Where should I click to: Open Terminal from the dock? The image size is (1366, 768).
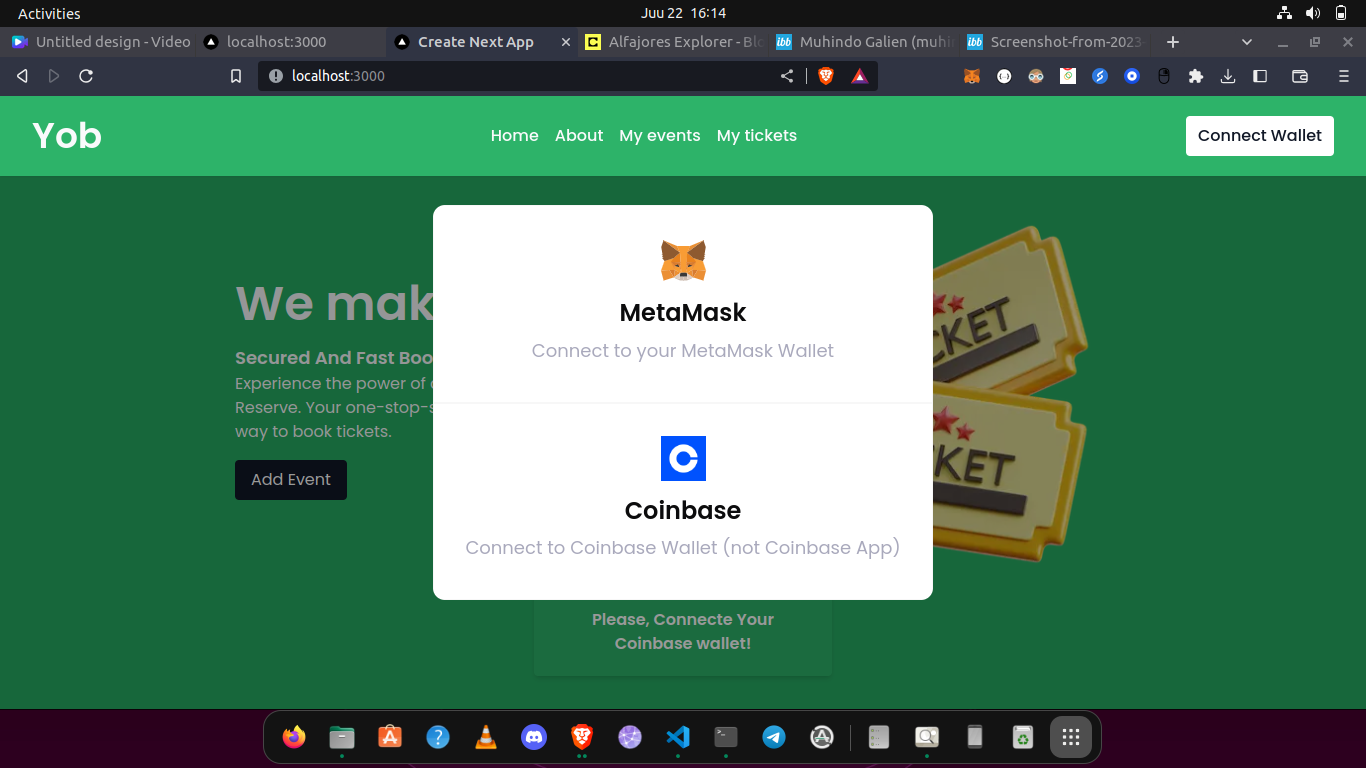point(726,737)
